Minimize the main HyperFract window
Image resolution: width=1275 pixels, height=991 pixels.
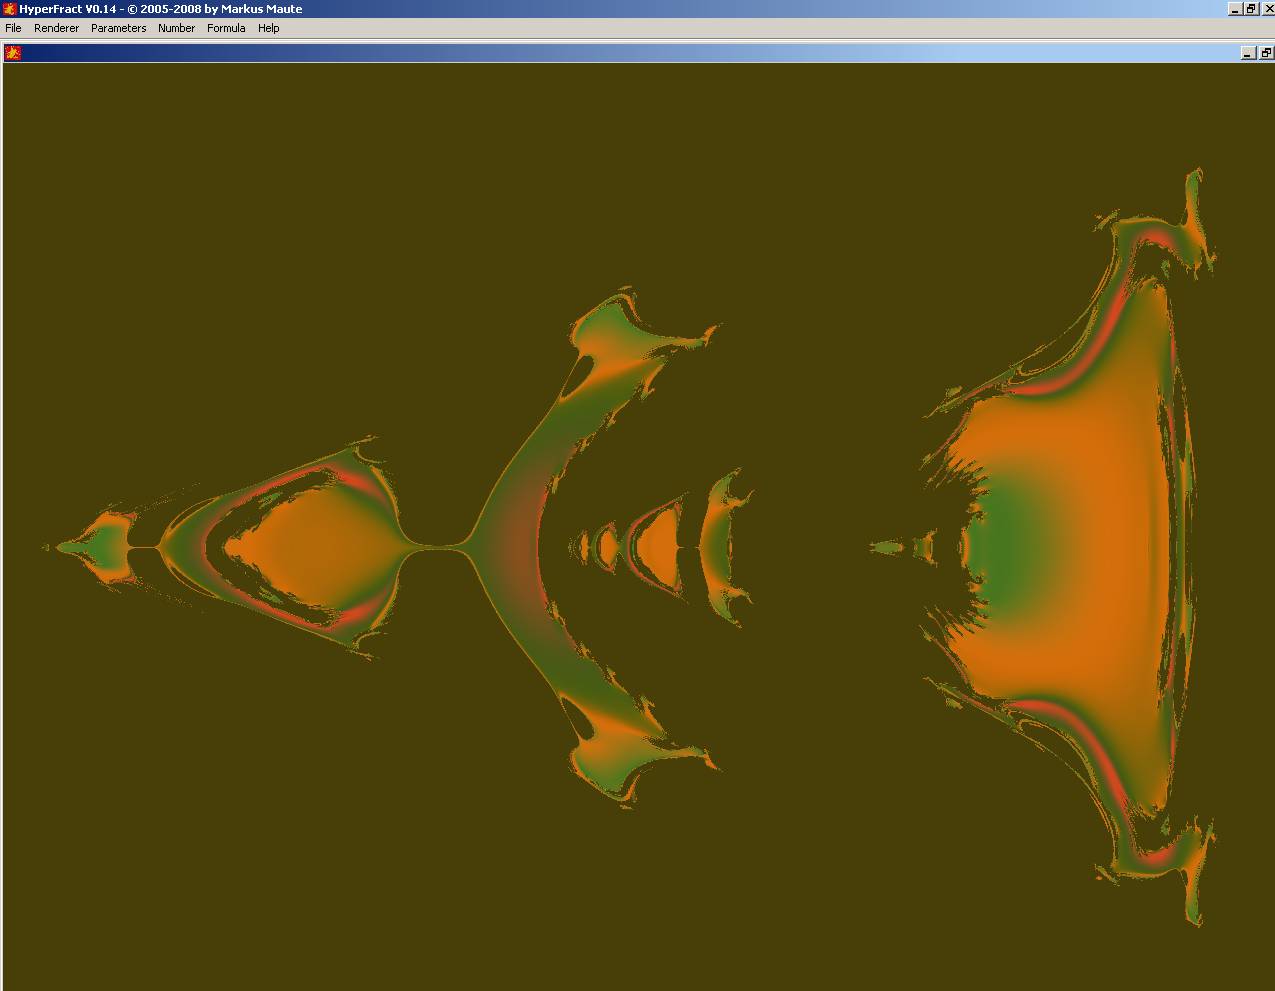(x=1235, y=9)
